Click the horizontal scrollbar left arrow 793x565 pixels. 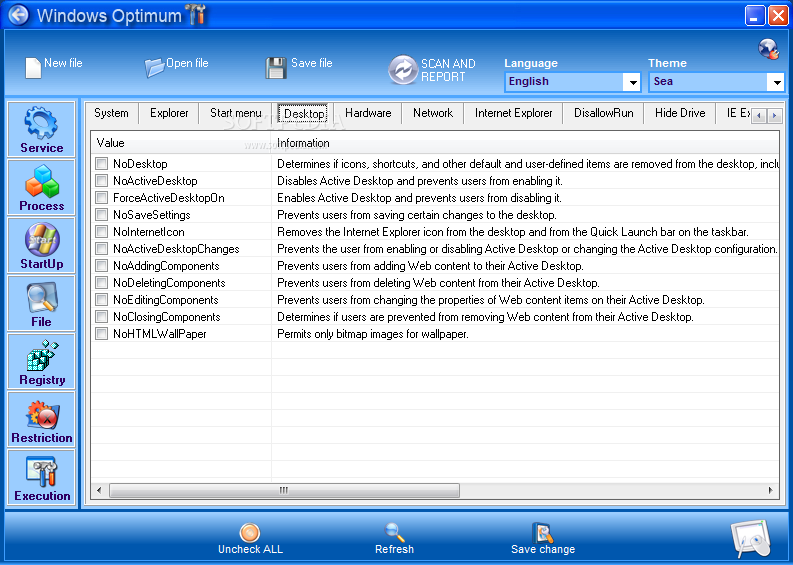click(99, 490)
